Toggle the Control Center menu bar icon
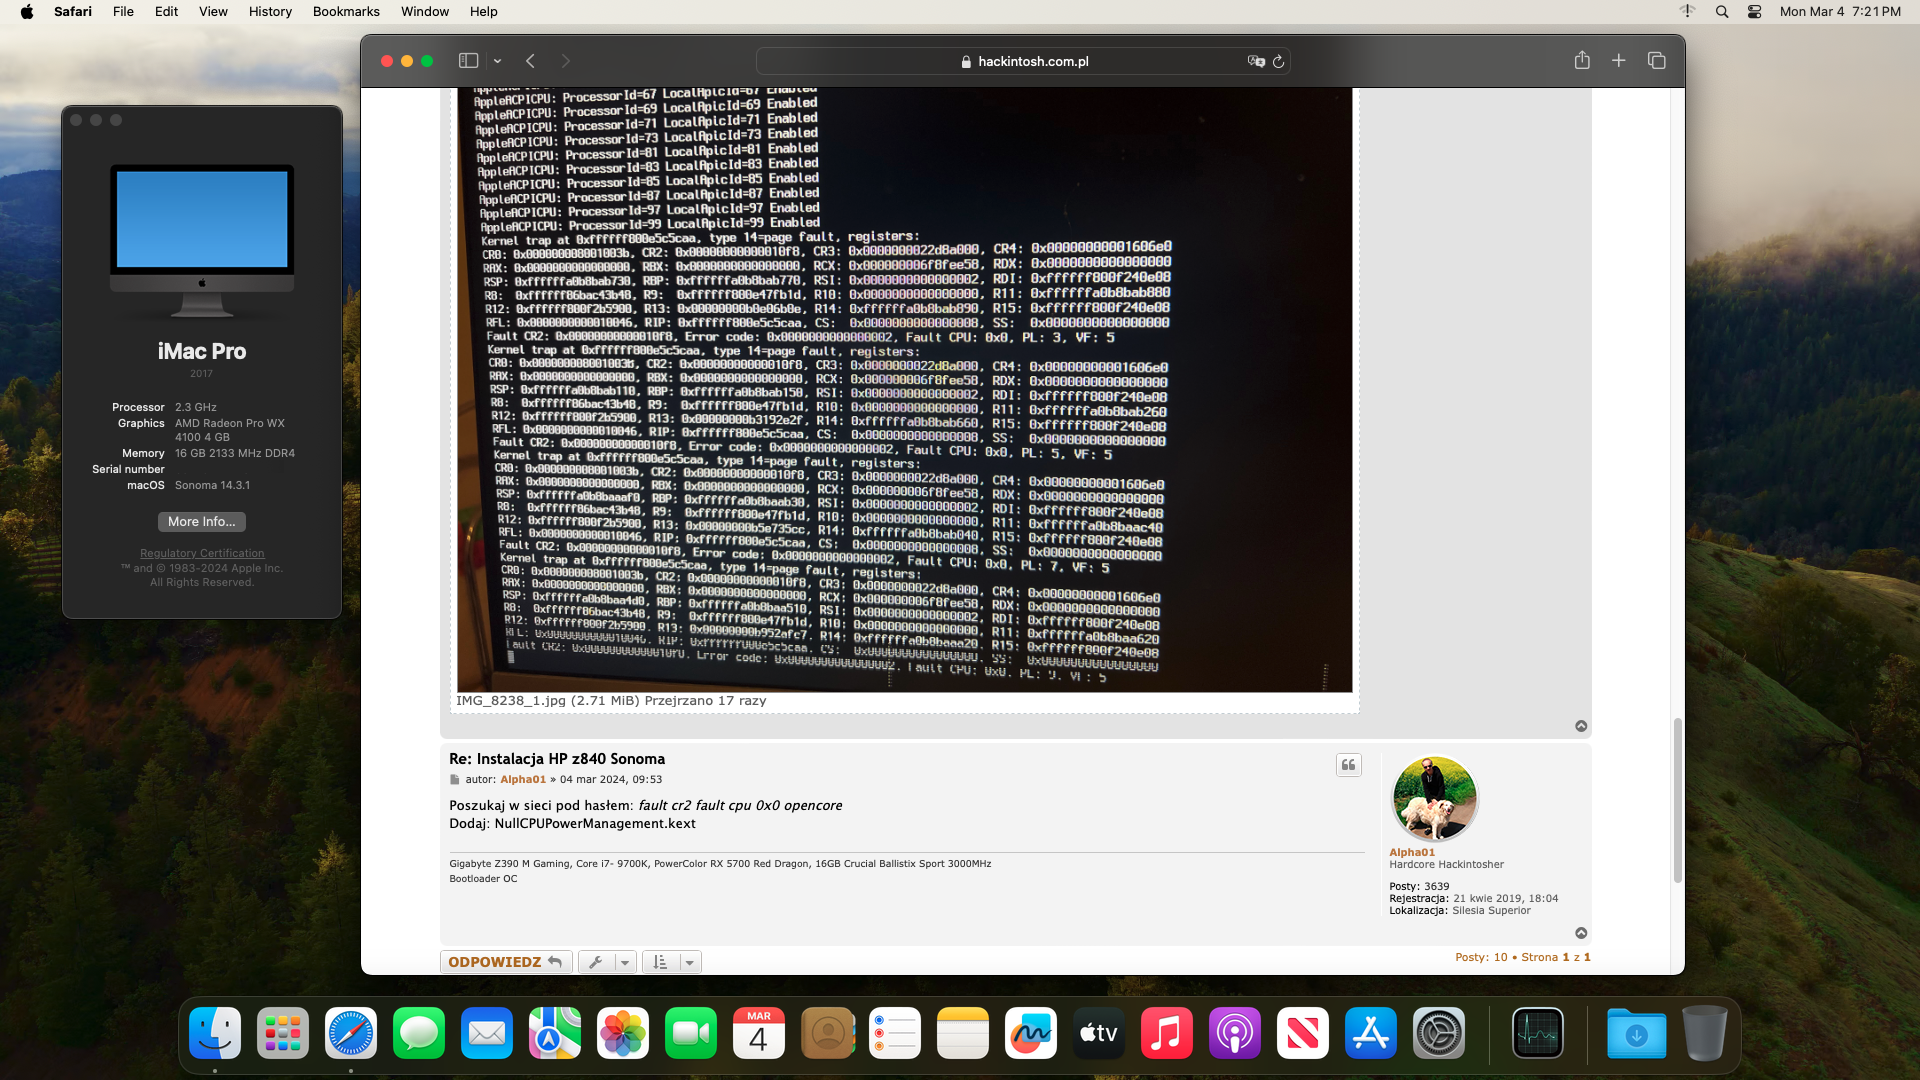 1754,11
